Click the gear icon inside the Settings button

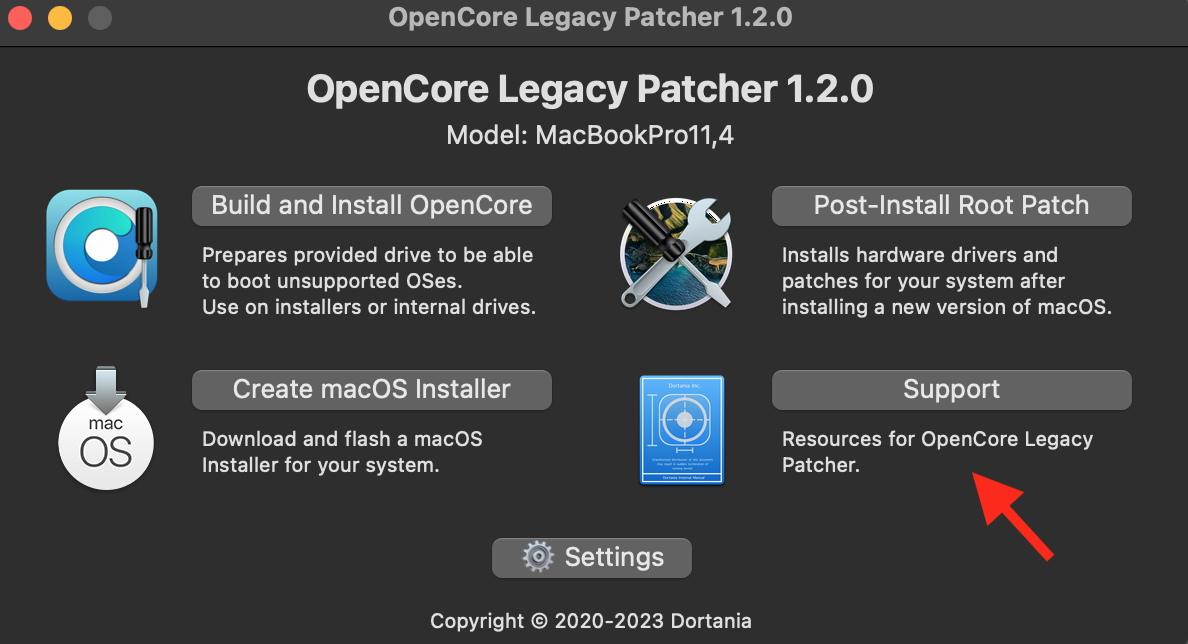(x=538, y=557)
